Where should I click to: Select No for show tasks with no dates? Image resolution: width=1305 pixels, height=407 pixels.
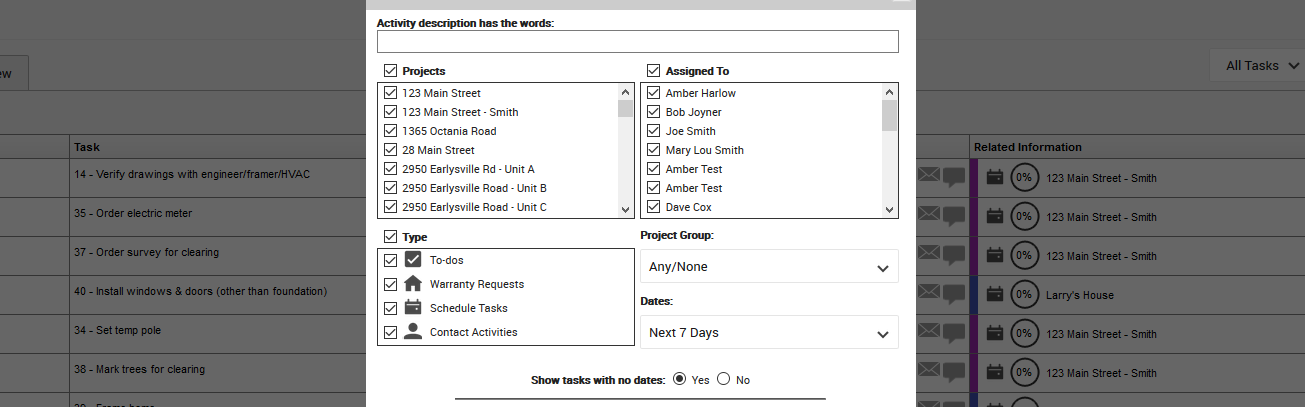click(x=724, y=380)
